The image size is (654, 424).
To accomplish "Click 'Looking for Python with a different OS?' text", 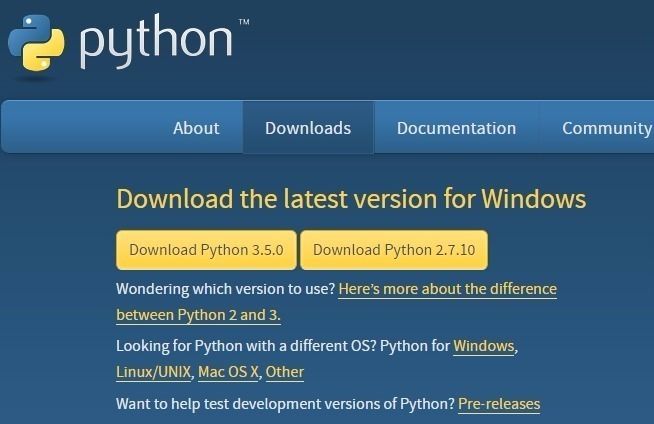I will [x=247, y=346].
